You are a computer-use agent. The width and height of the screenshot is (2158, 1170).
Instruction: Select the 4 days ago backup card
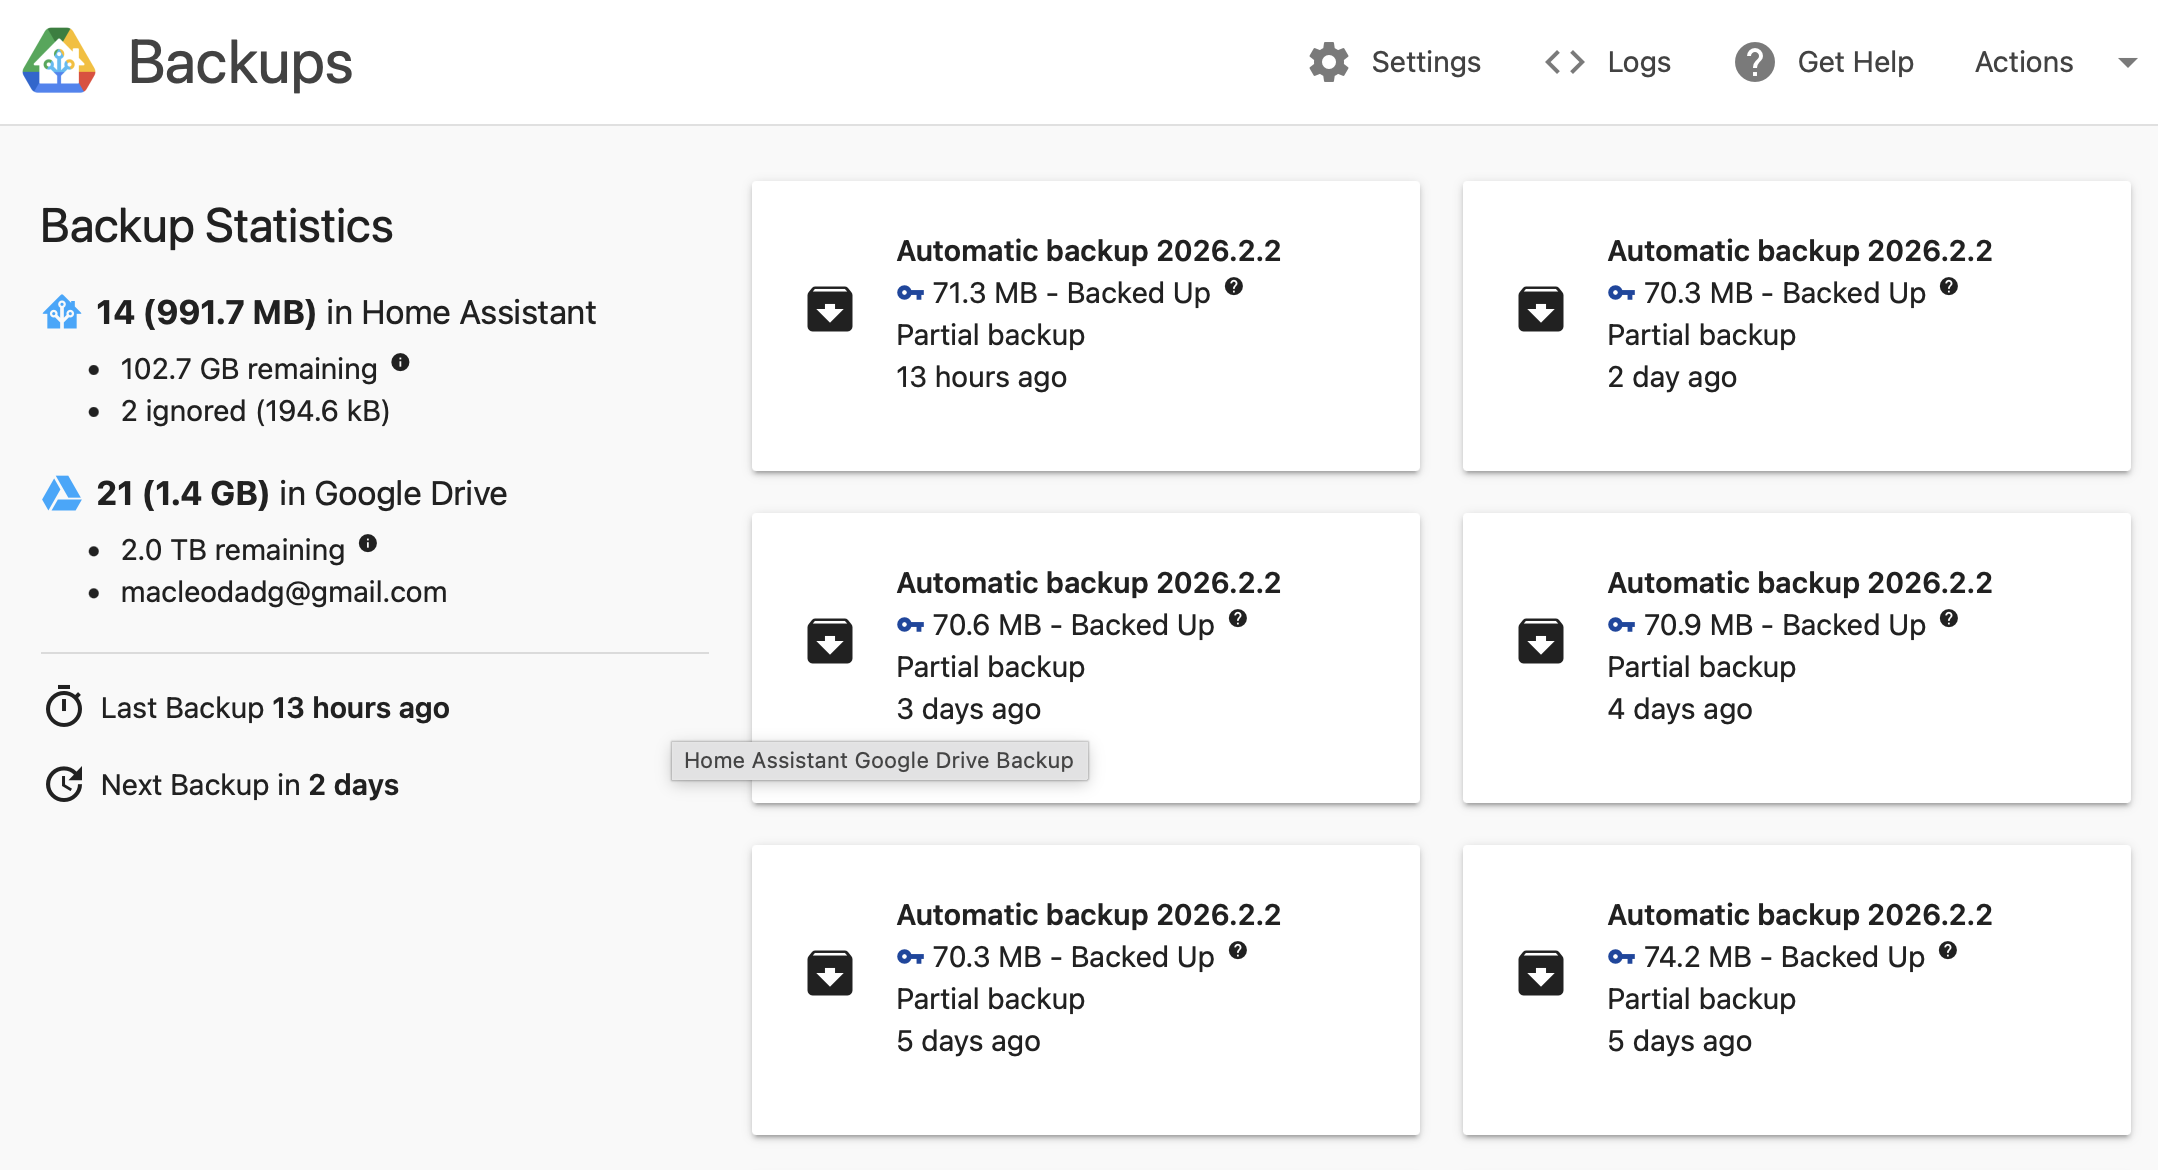click(1796, 657)
